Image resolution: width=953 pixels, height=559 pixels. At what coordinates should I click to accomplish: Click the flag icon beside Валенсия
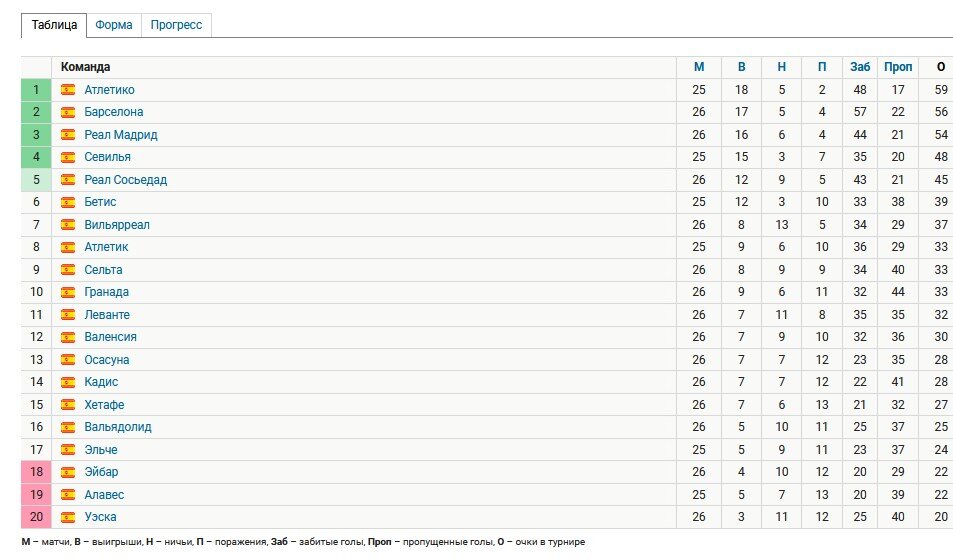coord(68,337)
